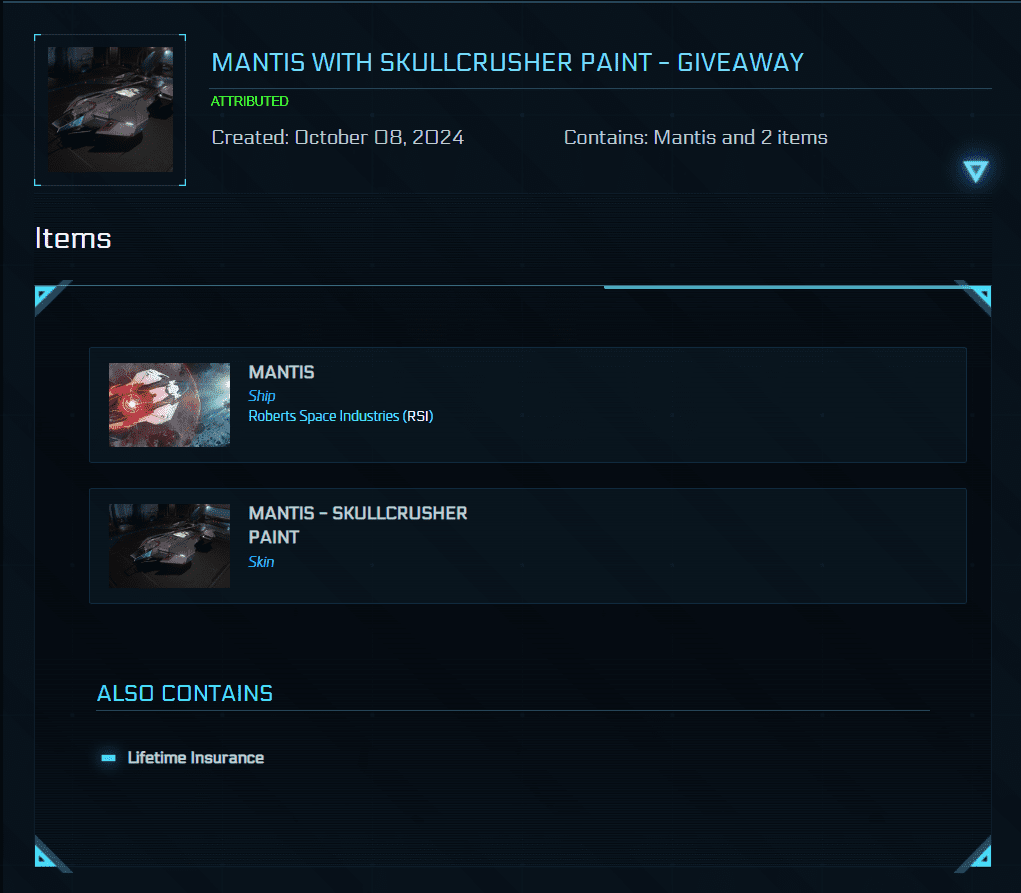
Task: Click the bottom-left corner bracket of the Items panel
Action: tap(48, 853)
